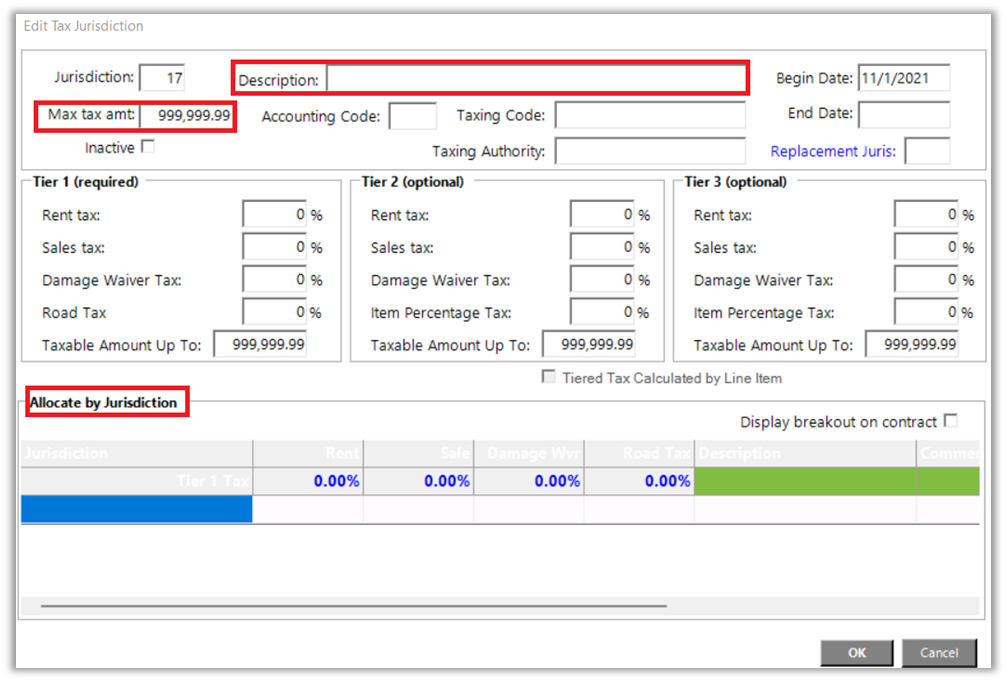Click the Accounting Code input box
The image size is (1007, 682).
click(412, 116)
